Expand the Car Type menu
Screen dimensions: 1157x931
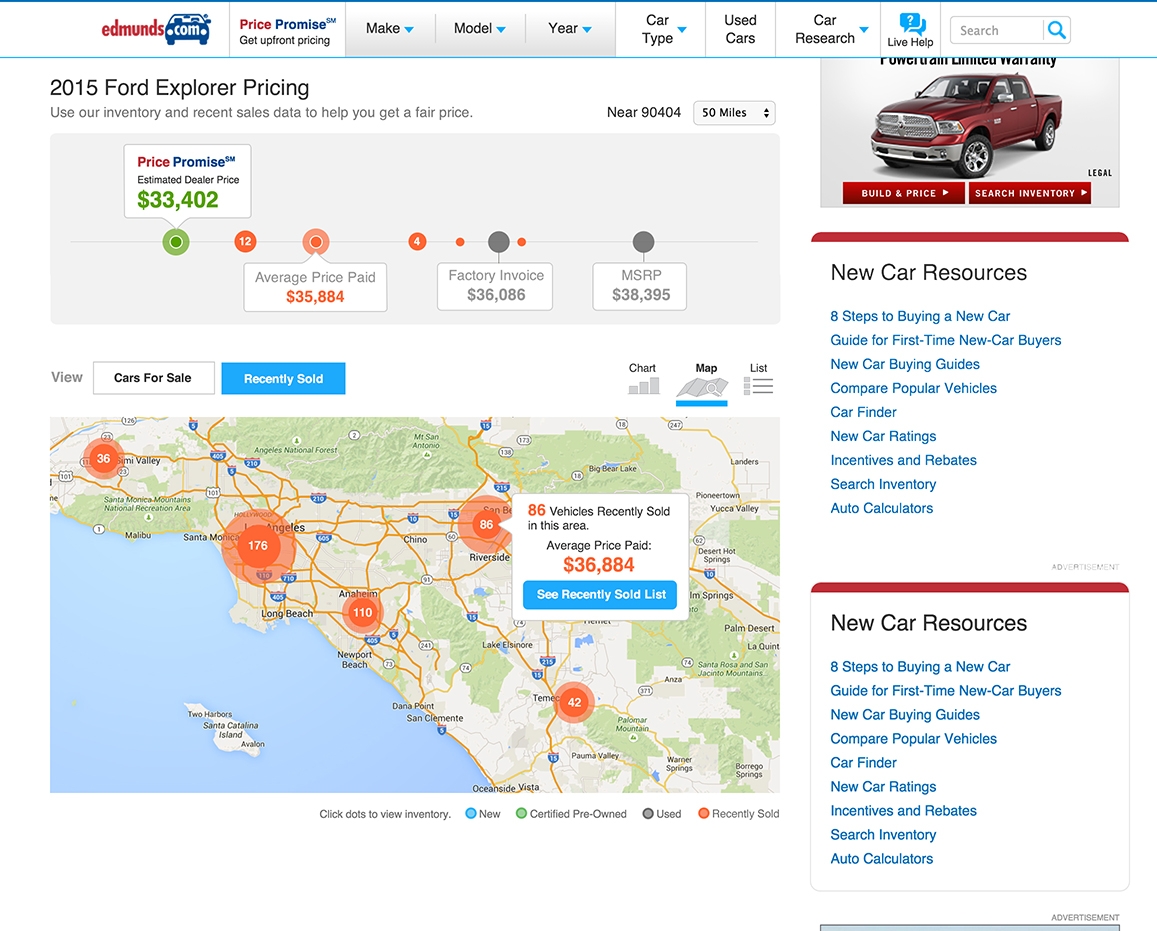(664, 30)
